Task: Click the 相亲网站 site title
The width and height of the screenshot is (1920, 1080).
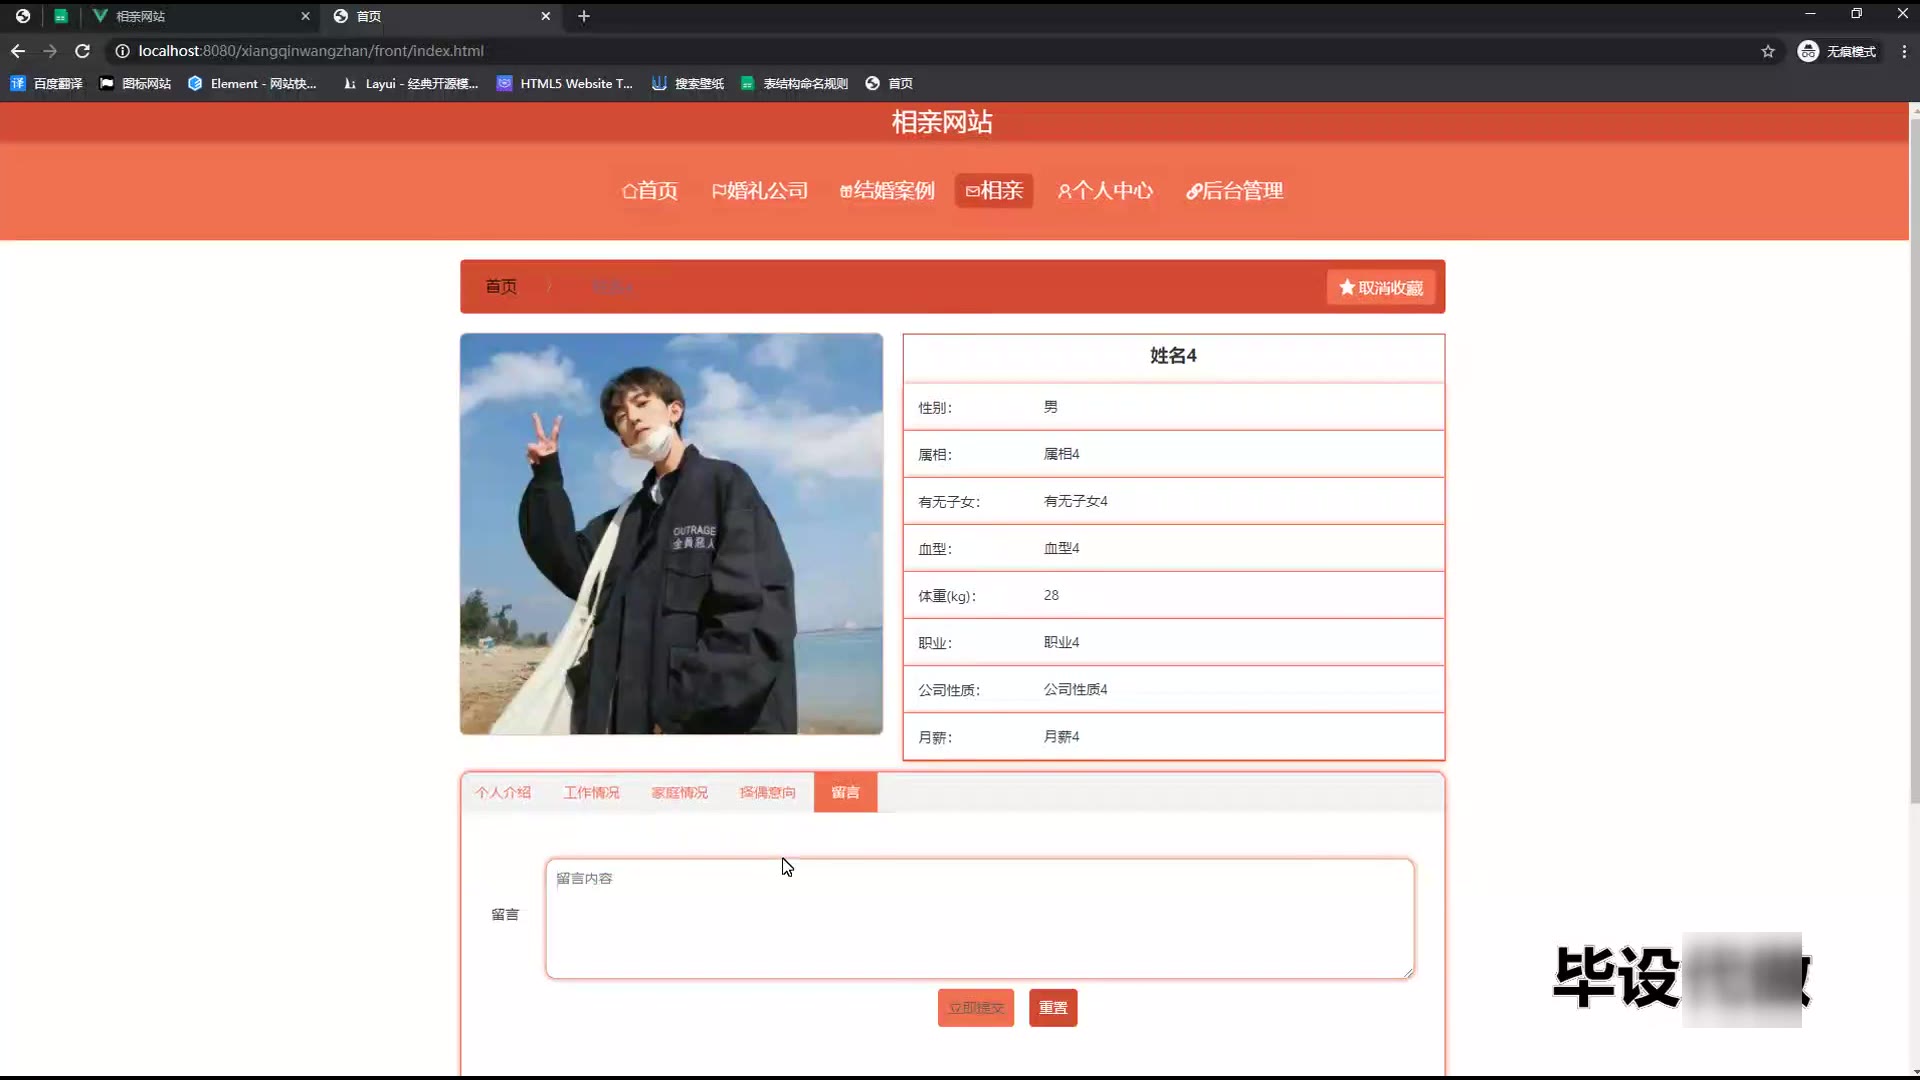Action: (942, 122)
